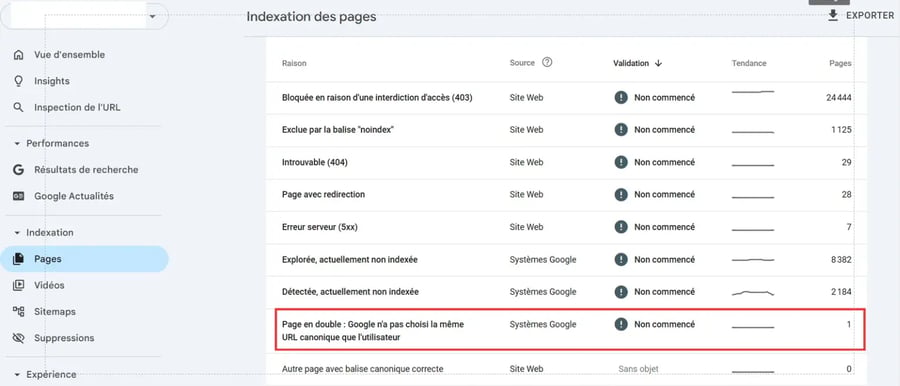Click warning icon in Explorée non indexée row
This screenshot has height=386, width=900.
click(x=620, y=260)
